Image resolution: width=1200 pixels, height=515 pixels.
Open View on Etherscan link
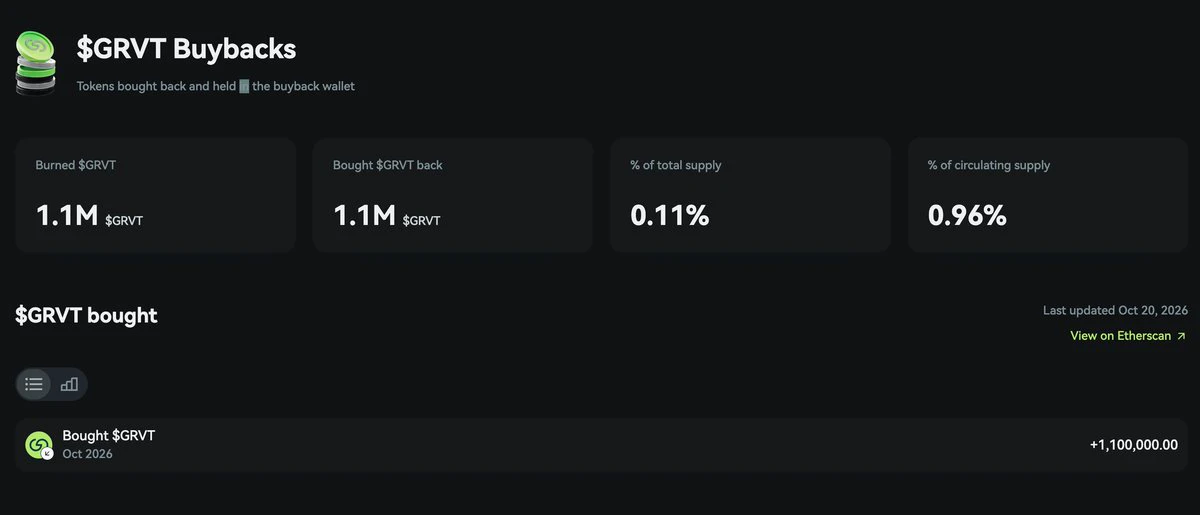click(x=1128, y=336)
